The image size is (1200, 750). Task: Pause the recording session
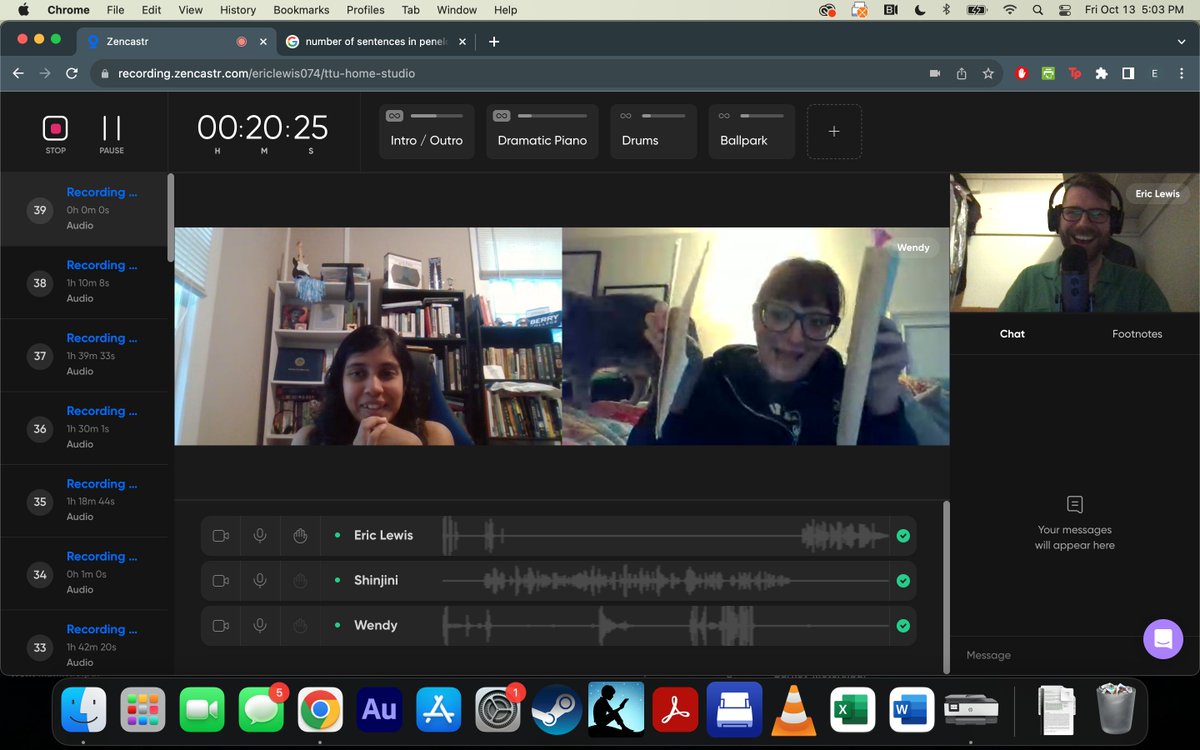pyautogui.click(x=111, y=130)
